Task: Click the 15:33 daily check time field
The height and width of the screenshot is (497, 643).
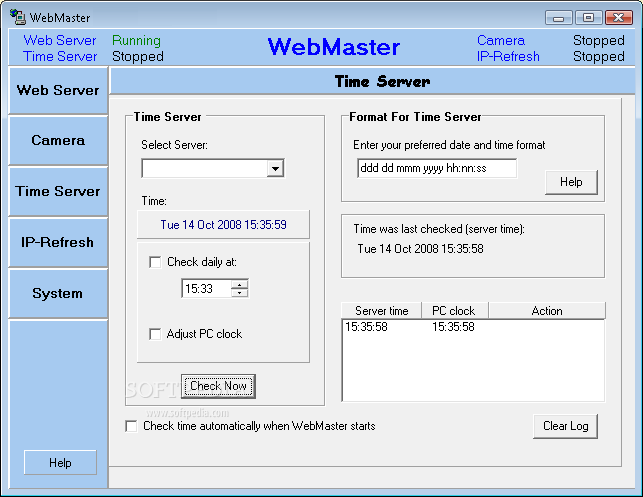Action: pyautogui.click(x=206, y=289)
